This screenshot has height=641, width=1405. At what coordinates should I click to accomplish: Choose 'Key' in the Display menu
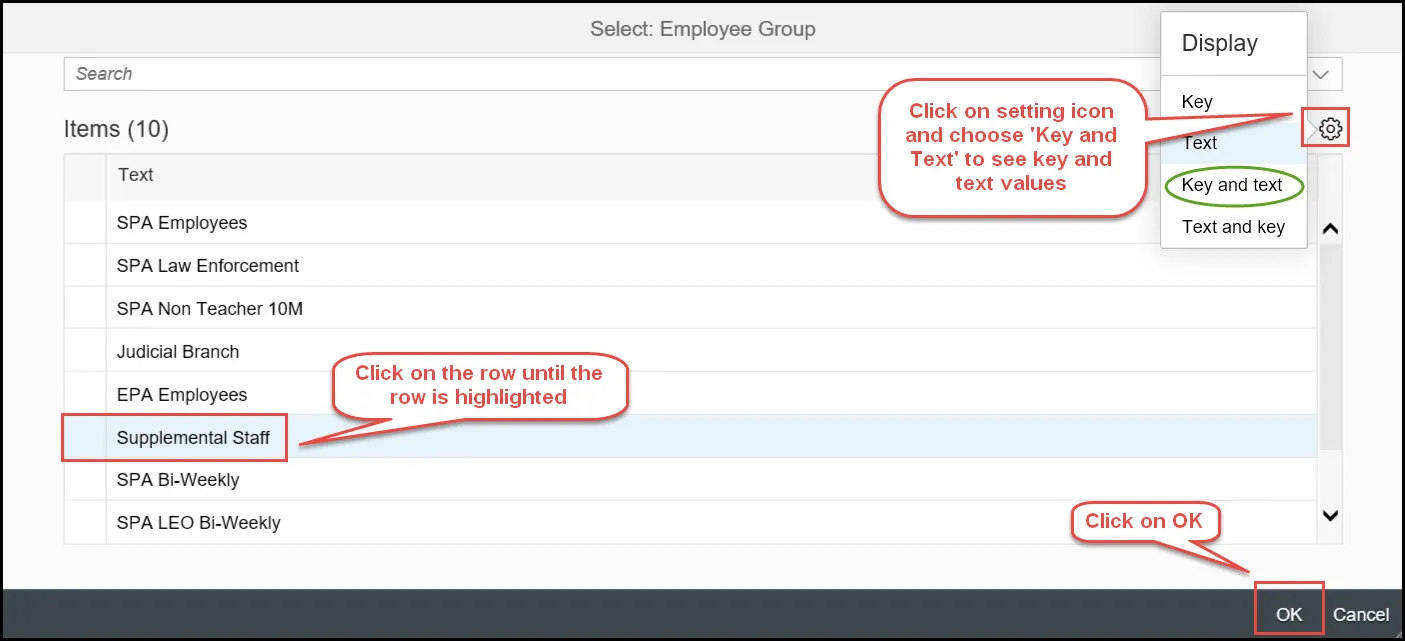pyautogui.click(x=1197, y=102)
